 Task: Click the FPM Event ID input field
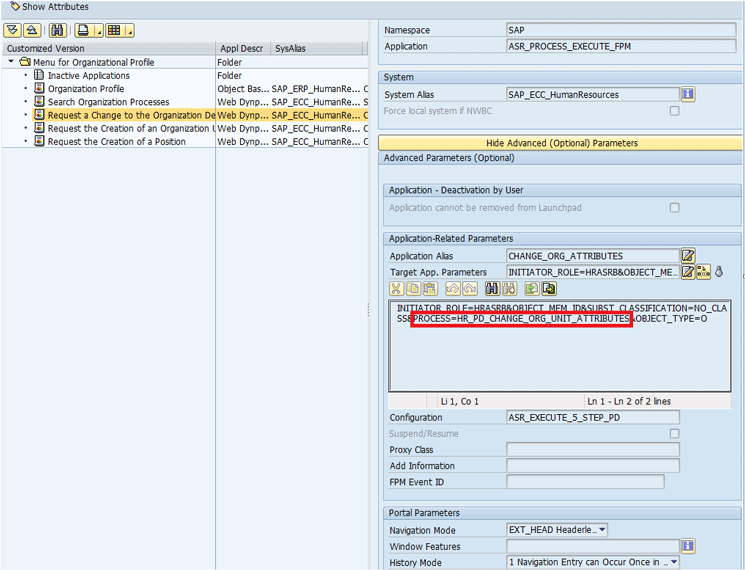tap(585, 482)
